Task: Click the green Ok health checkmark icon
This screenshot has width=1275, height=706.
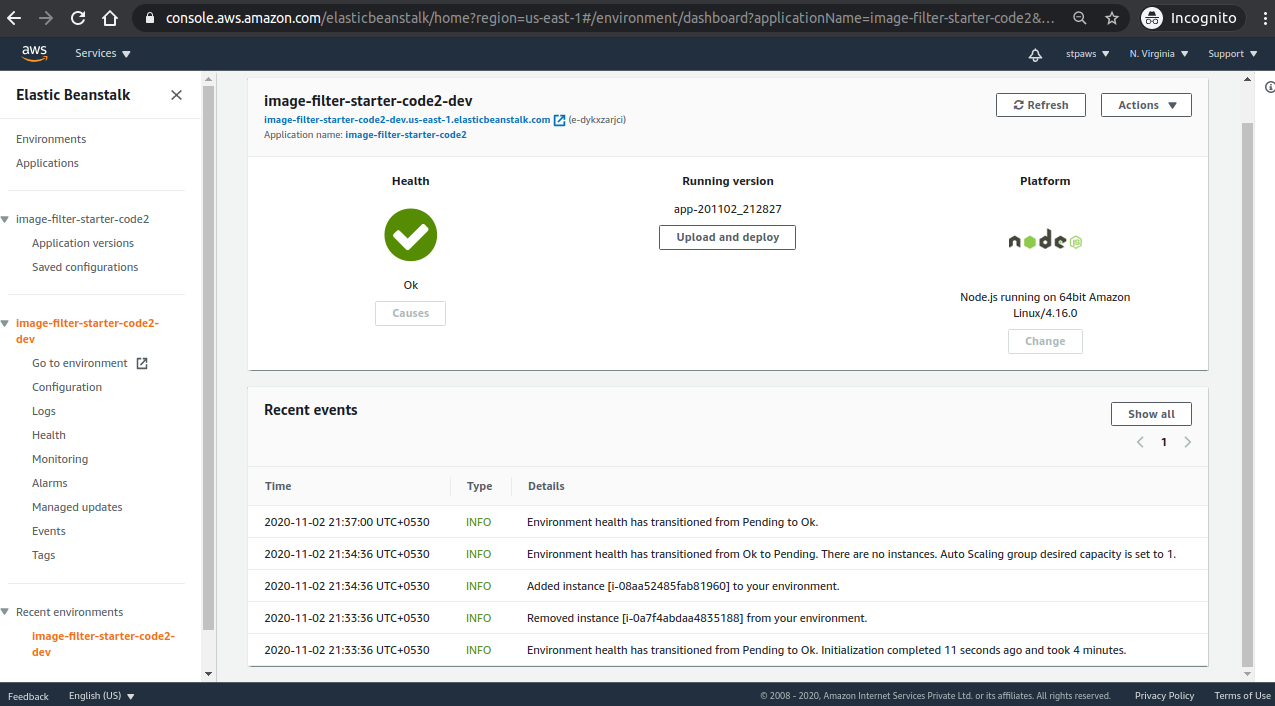Action: 411,235
